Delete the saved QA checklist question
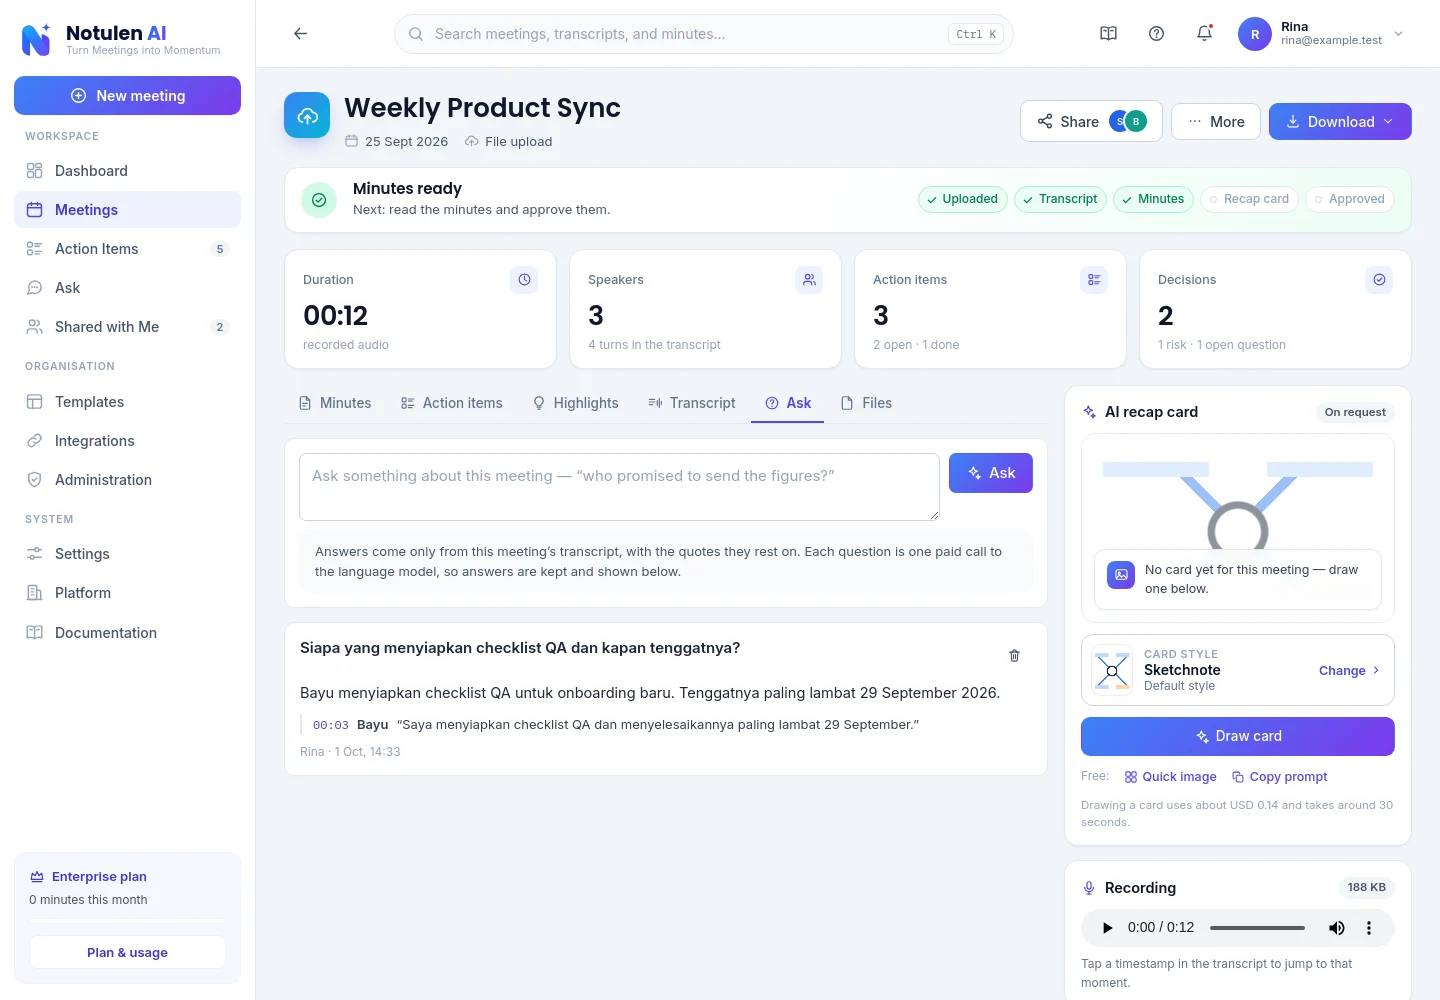The image size is (1440, 1000). [x=1014, y=656]
